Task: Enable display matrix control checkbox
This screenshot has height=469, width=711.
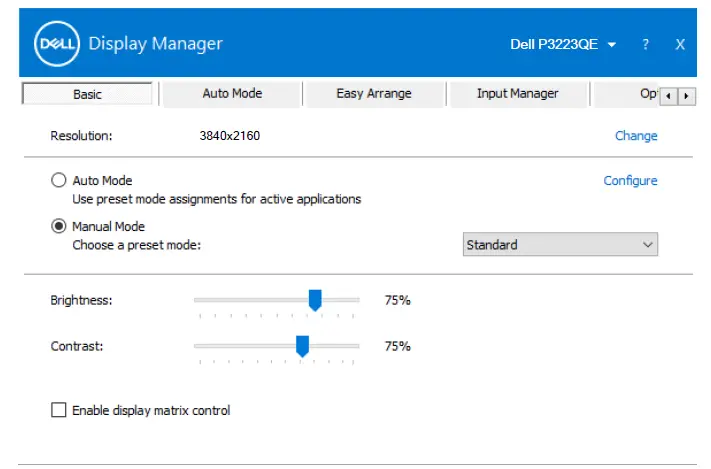Action: tap(58, 410)
